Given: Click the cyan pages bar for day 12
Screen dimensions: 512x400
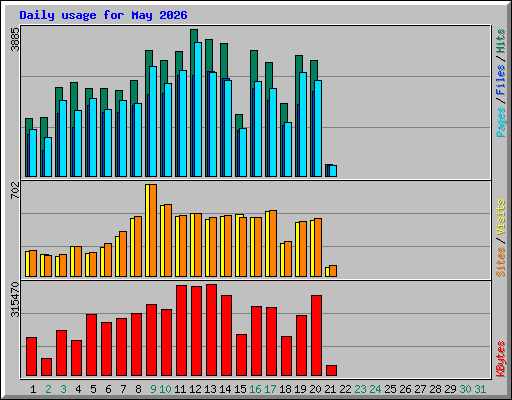Looking at the screenshot, I should point(198,109).
